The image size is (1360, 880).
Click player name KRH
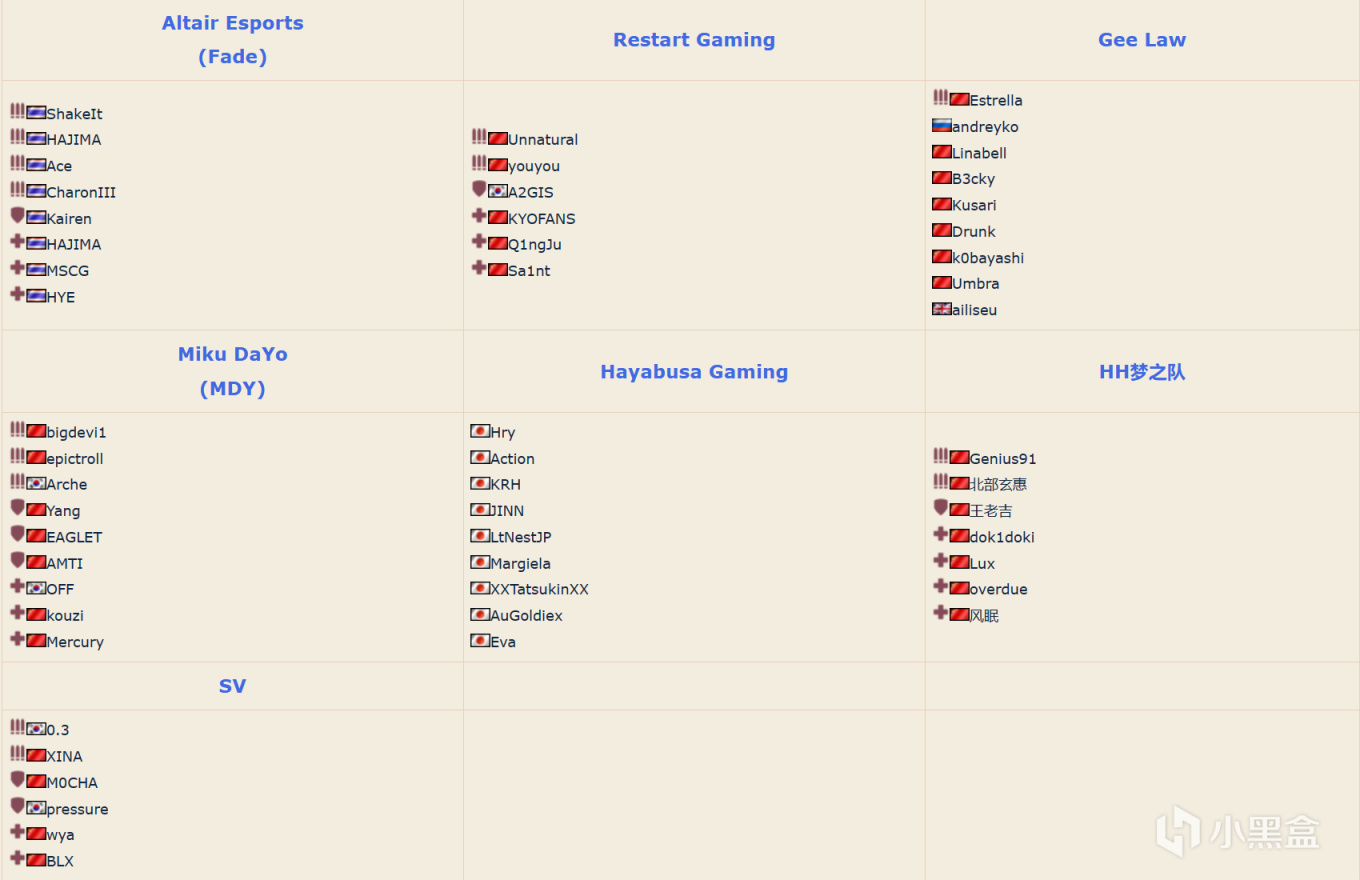(x=506, y=484)
